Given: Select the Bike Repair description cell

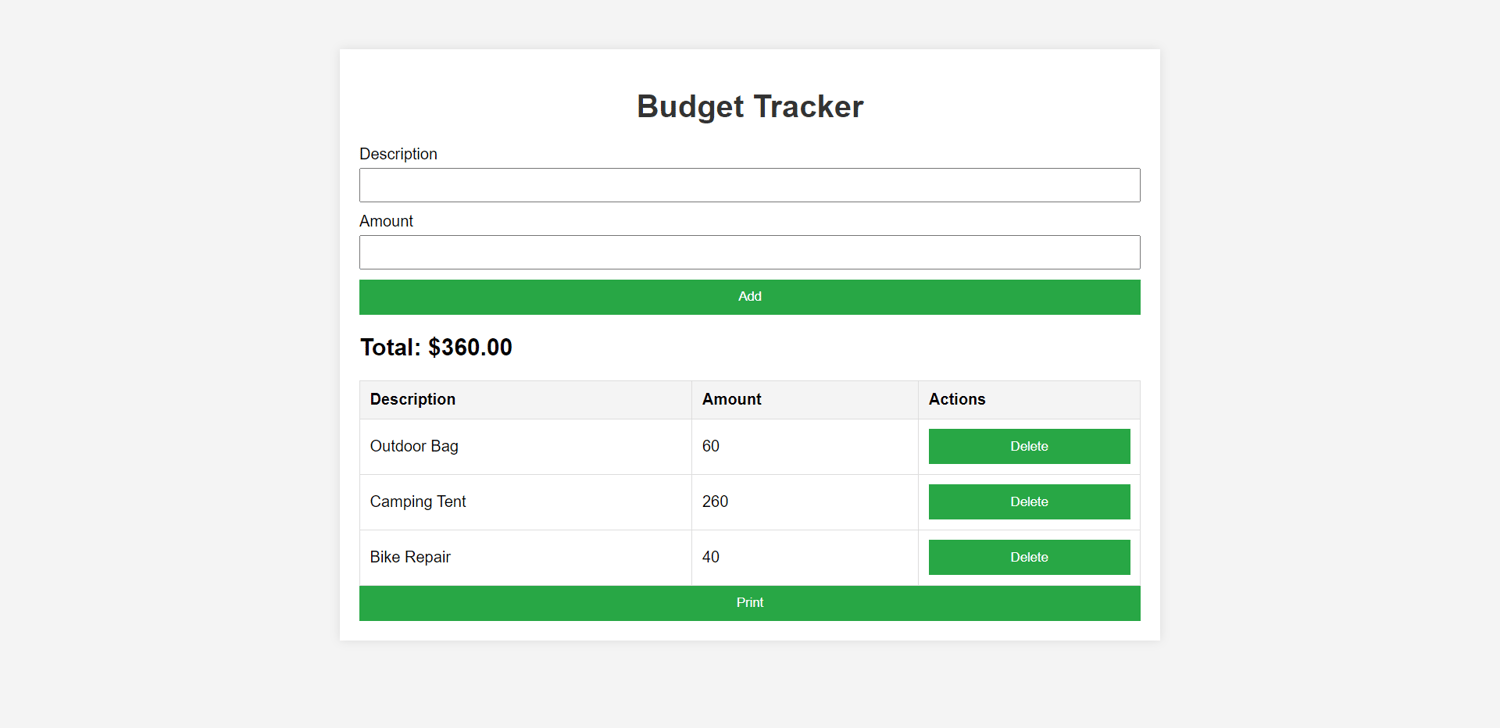Looking at the screenshot, I should click(410, 557).
